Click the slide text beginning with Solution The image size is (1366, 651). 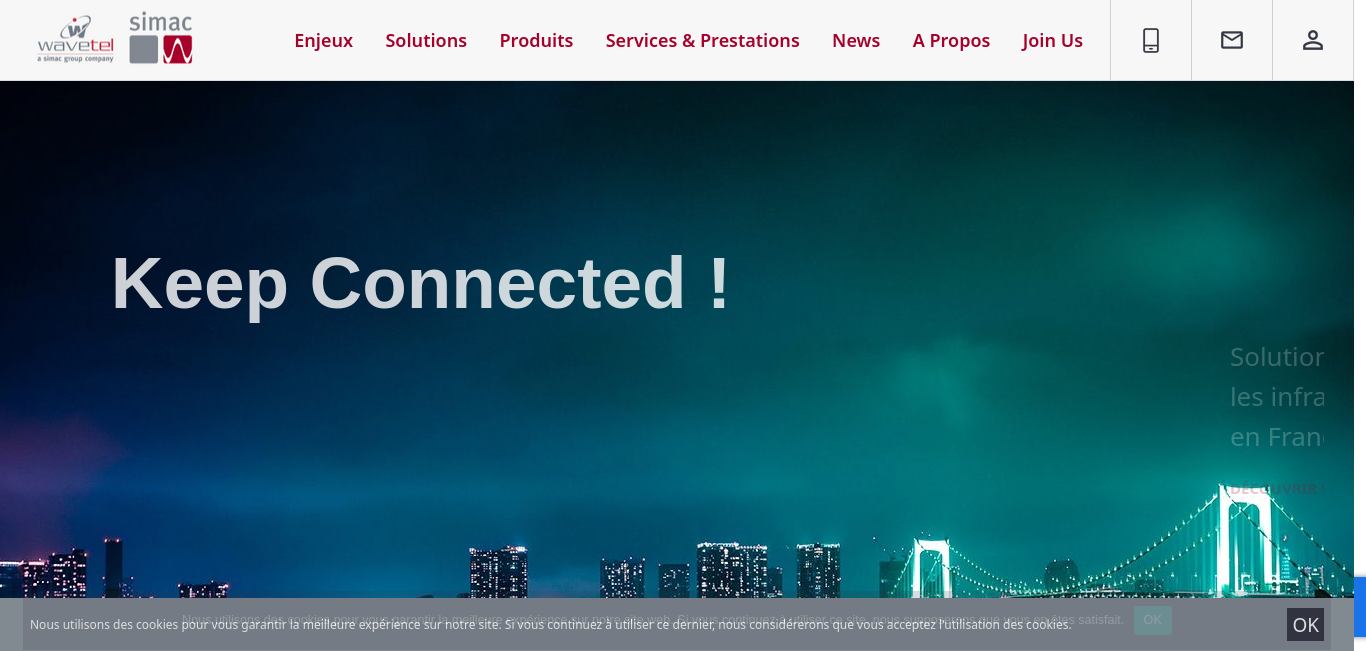1277,397
